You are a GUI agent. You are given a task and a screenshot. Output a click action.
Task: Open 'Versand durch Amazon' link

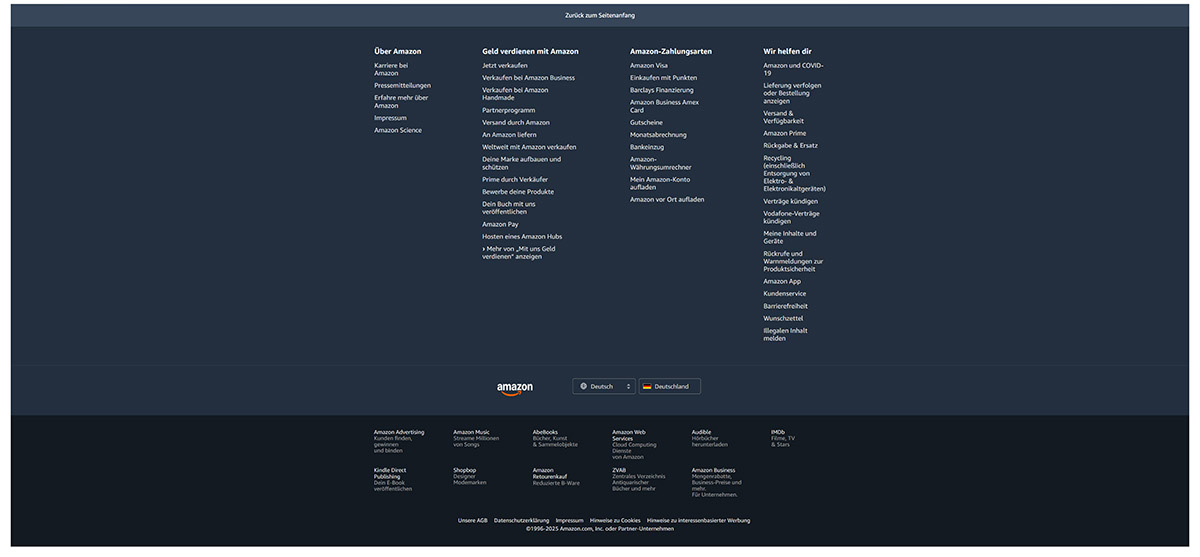[x=516, y=122]
